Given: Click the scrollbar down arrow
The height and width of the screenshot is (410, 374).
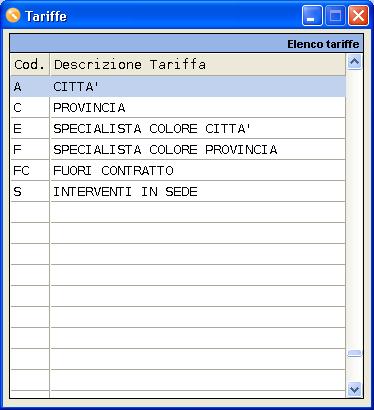Looking at the screenshot, I should (354, 389).
